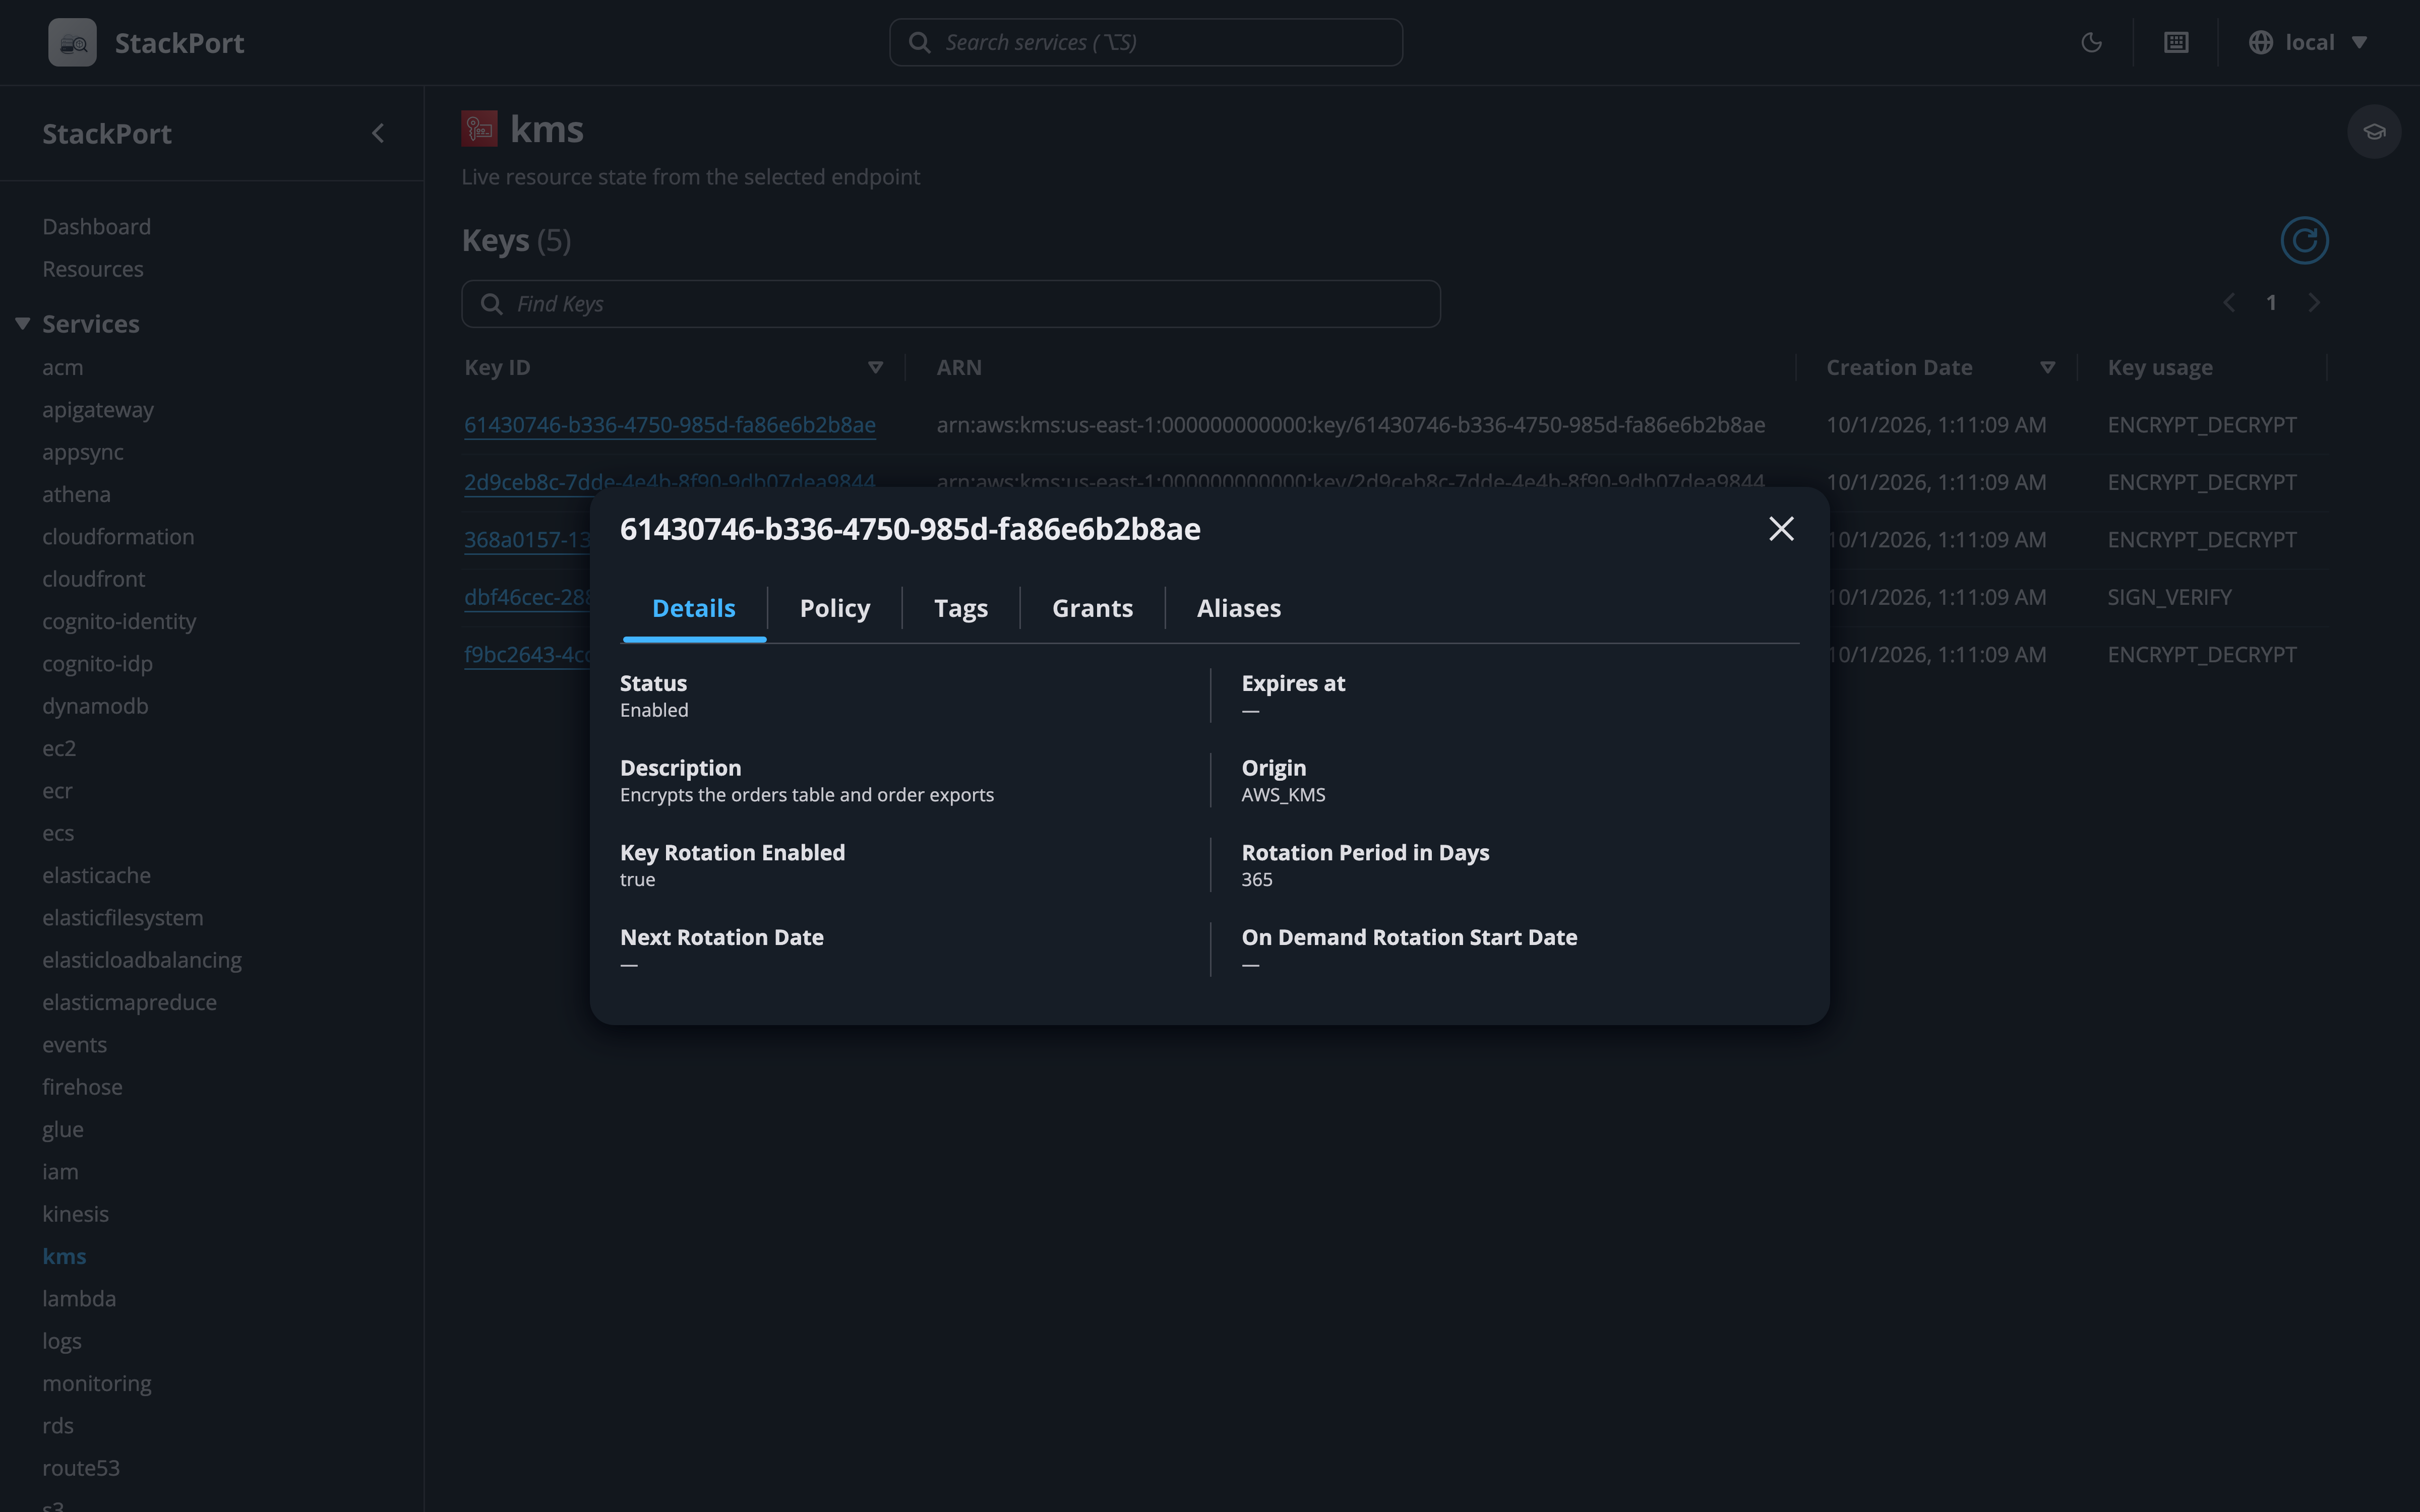Open the athena service
This screenshot has height=1512, width=2420.
click(76, 494)
